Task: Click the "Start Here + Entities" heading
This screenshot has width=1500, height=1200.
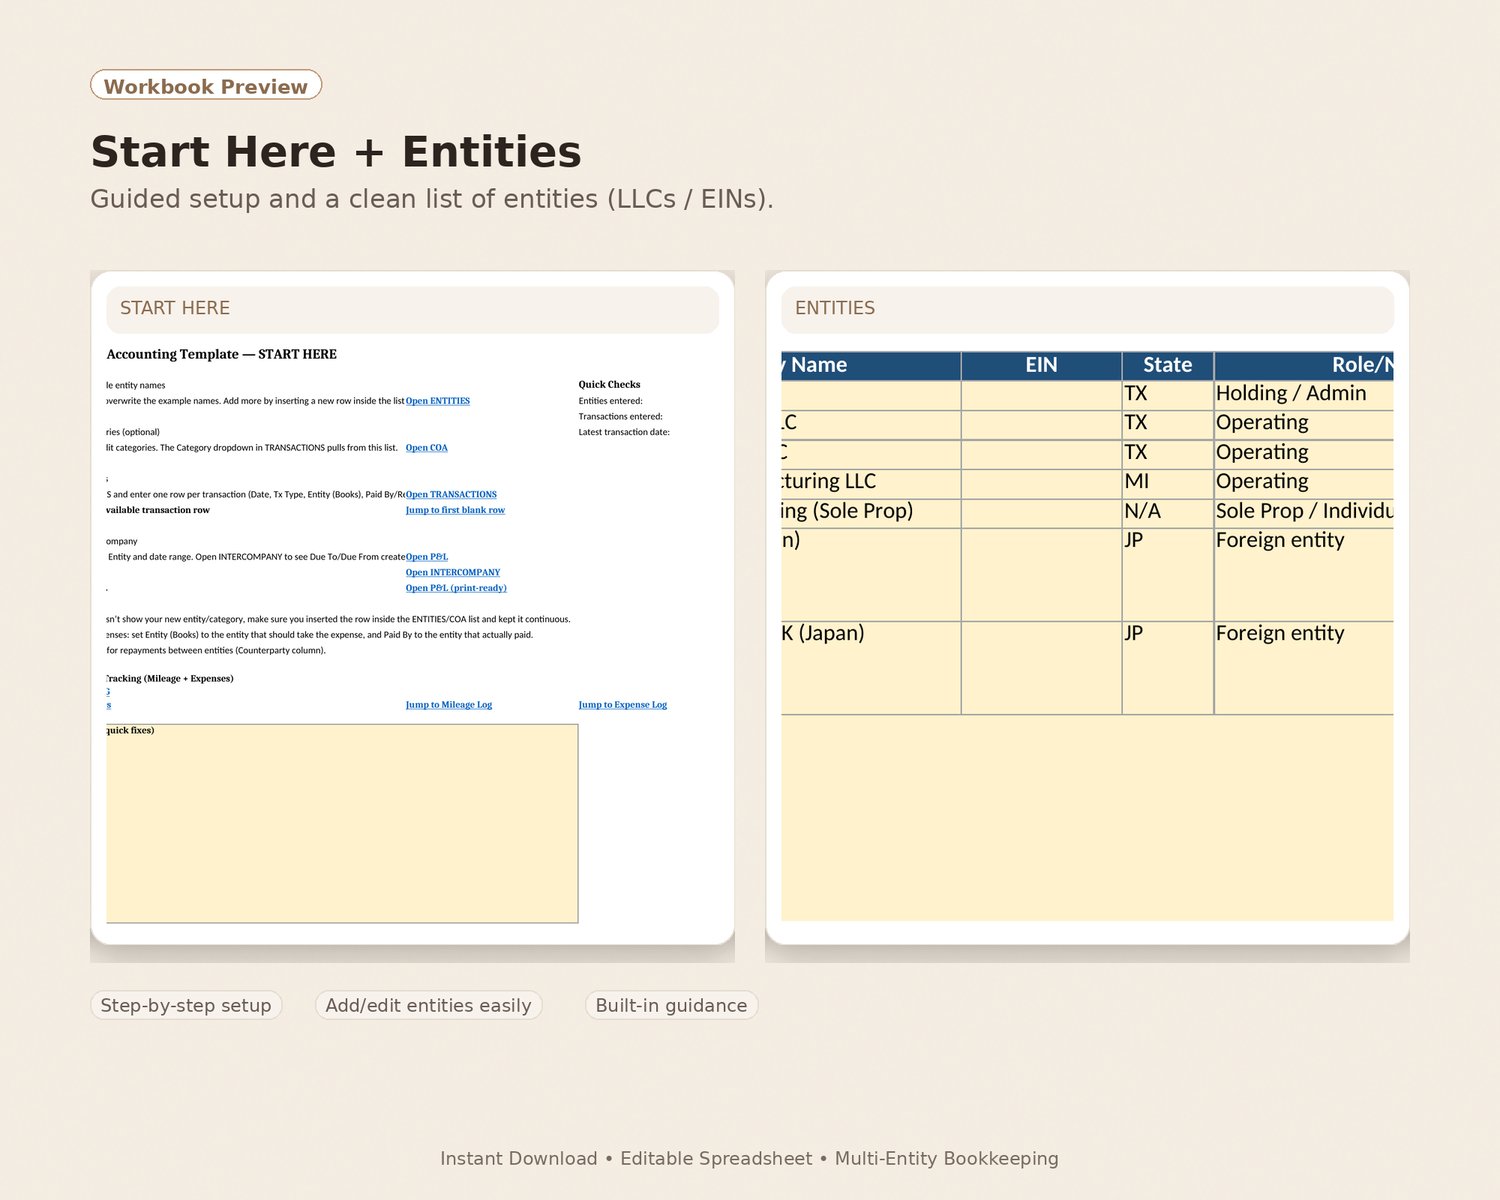Action: click(x=336, y=152)
